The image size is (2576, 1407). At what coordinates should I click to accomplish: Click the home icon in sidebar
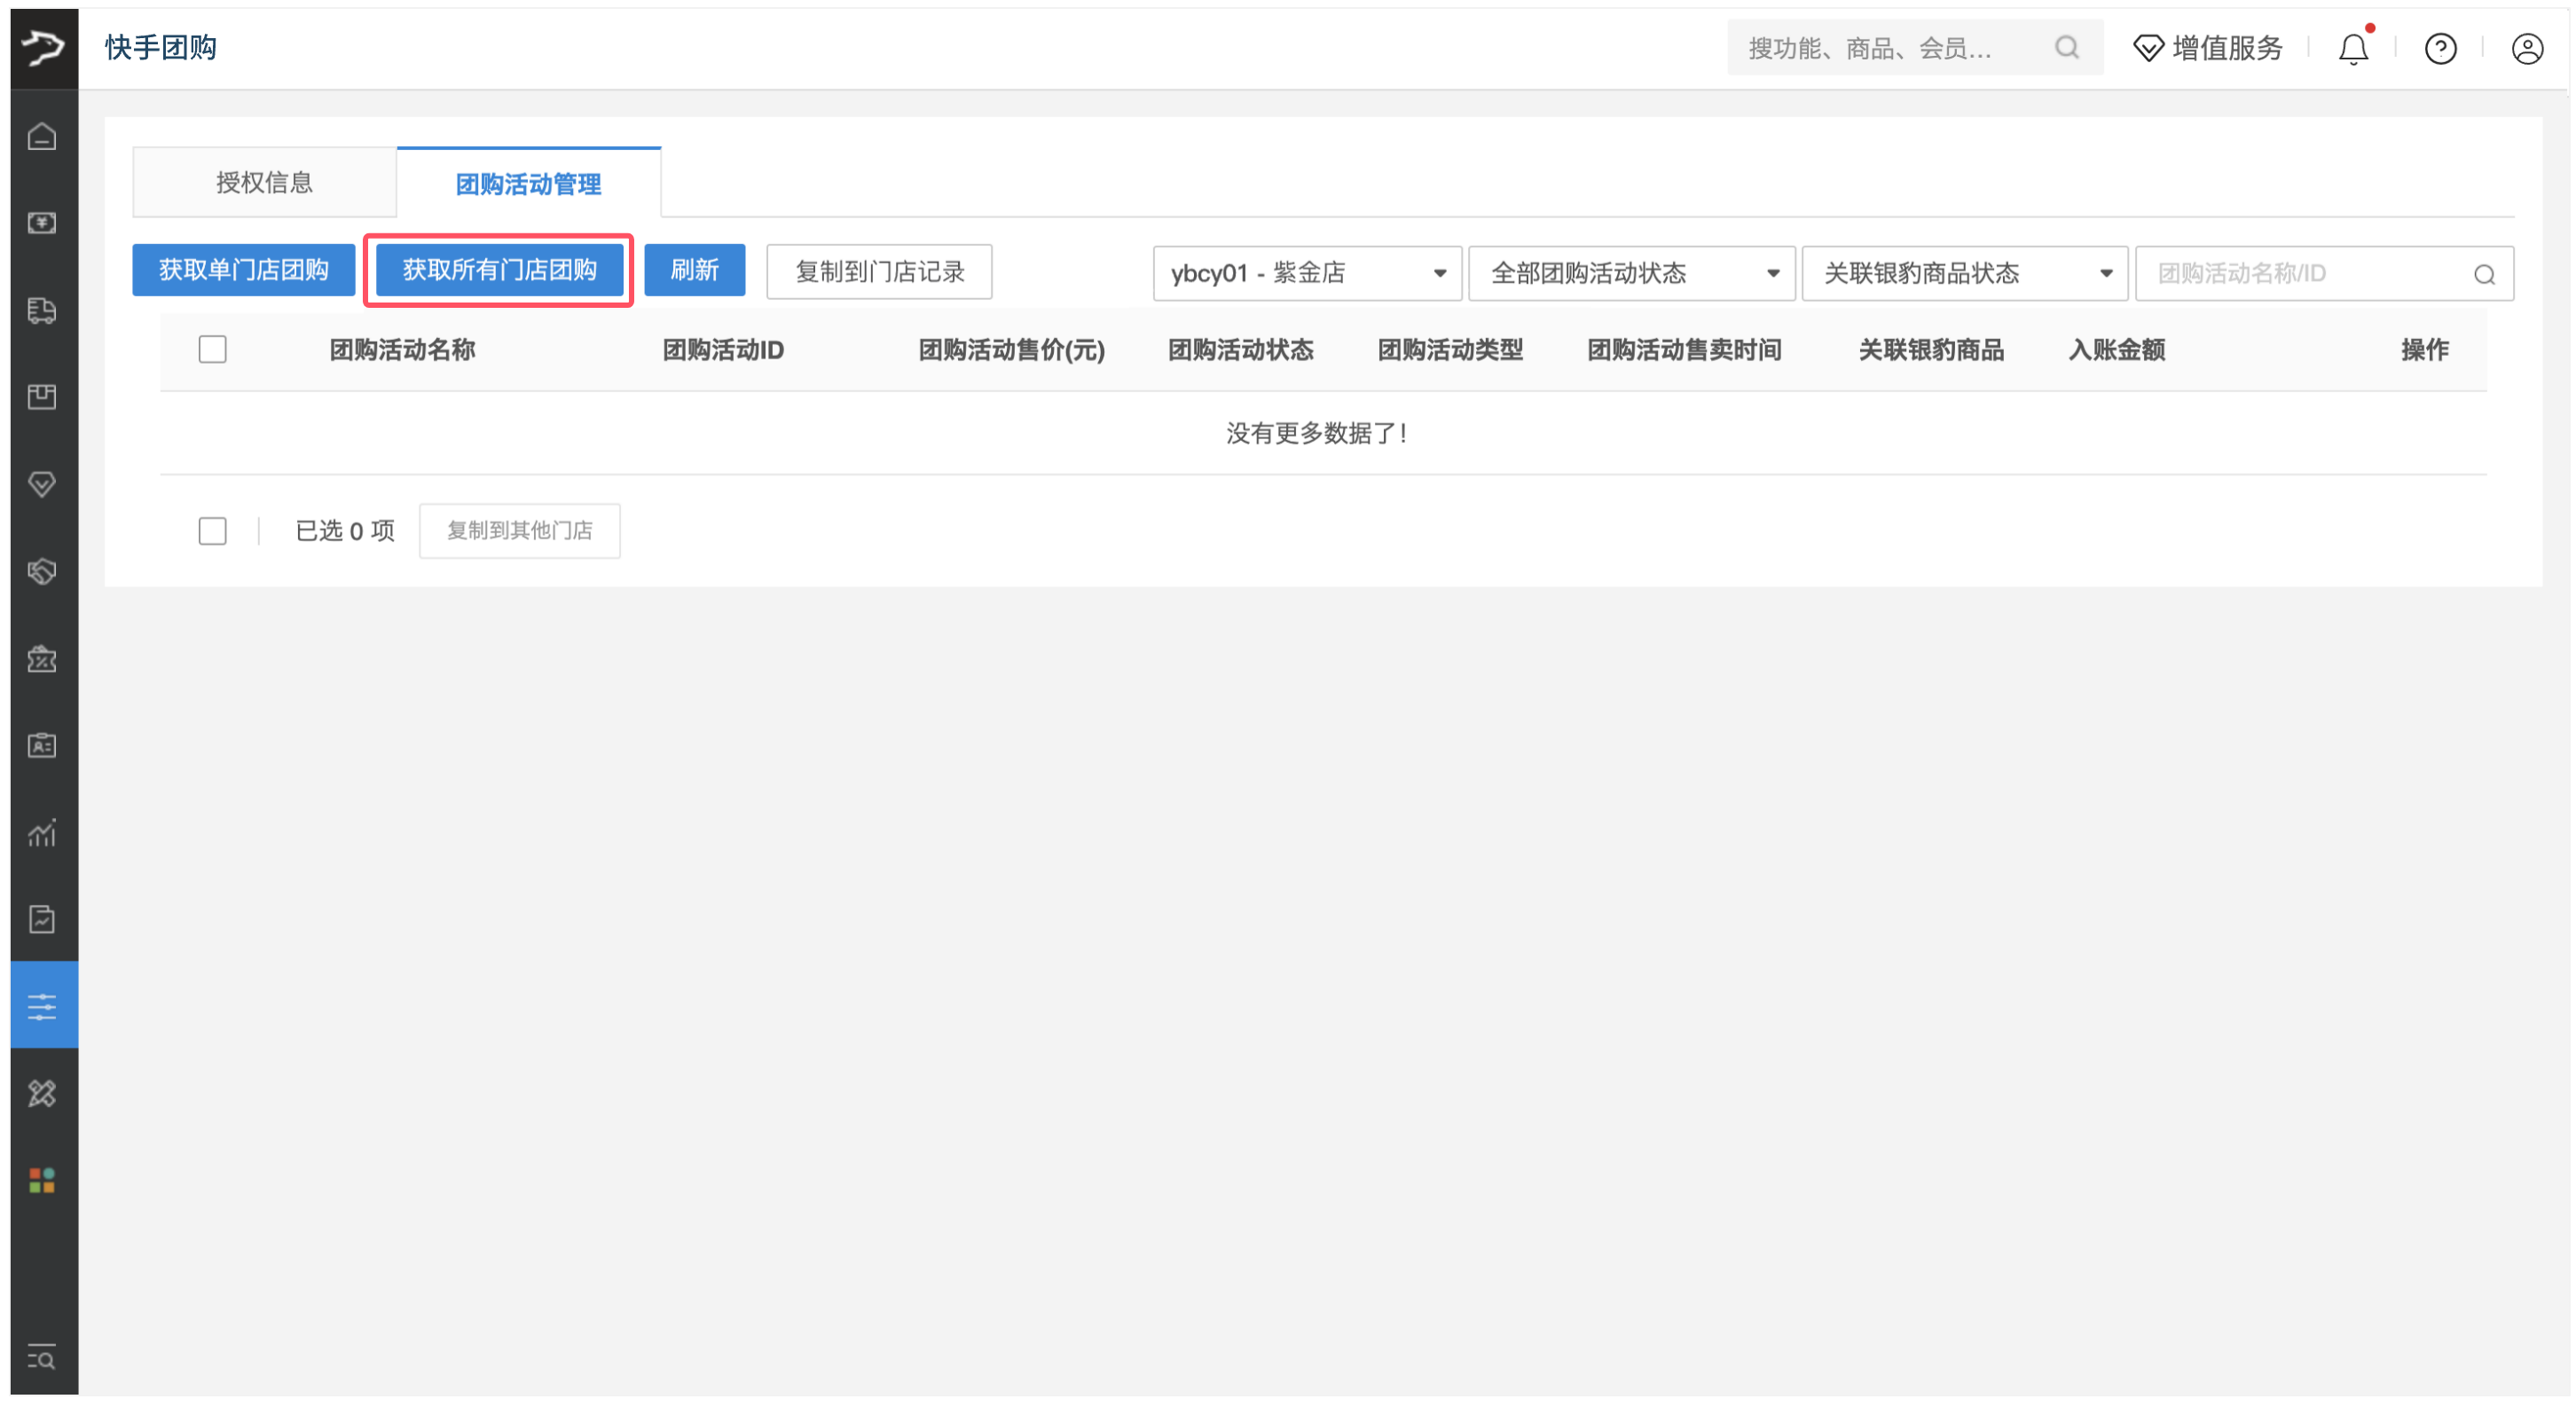42,136
